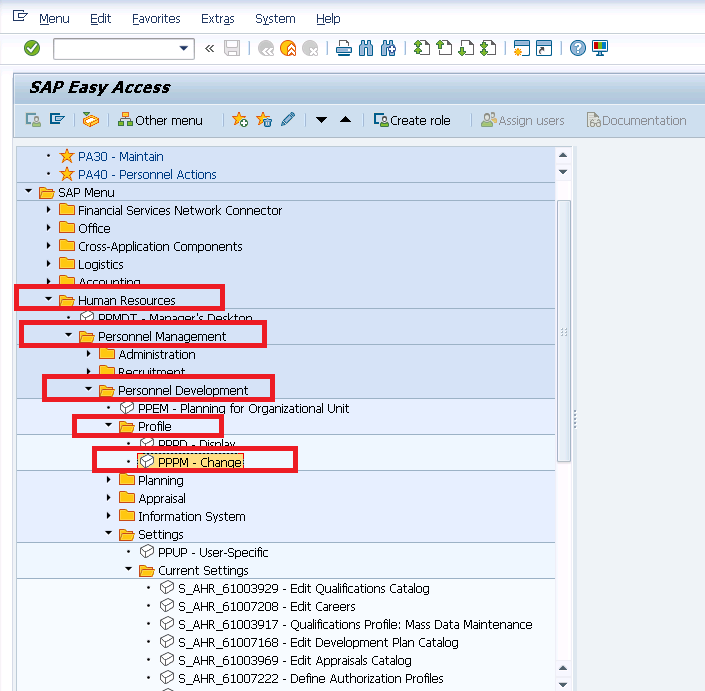Click the window menu icon top-left

[20, 17]
